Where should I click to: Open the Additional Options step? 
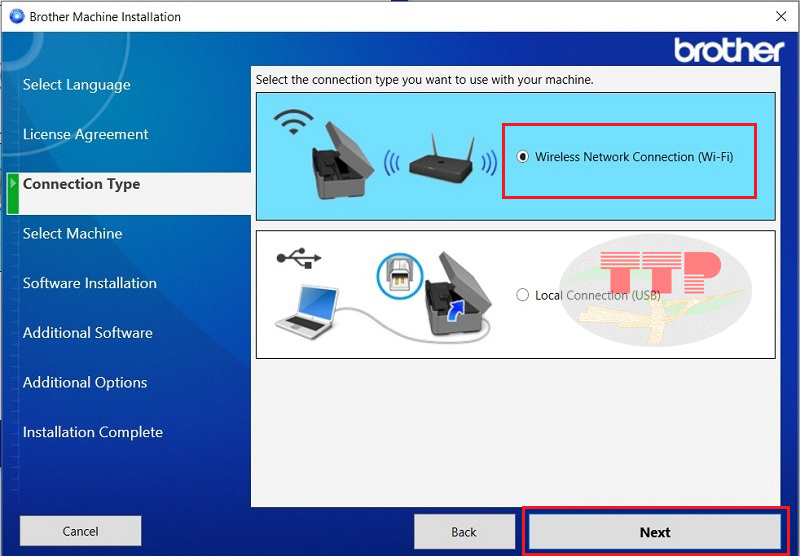pos(85,383)
